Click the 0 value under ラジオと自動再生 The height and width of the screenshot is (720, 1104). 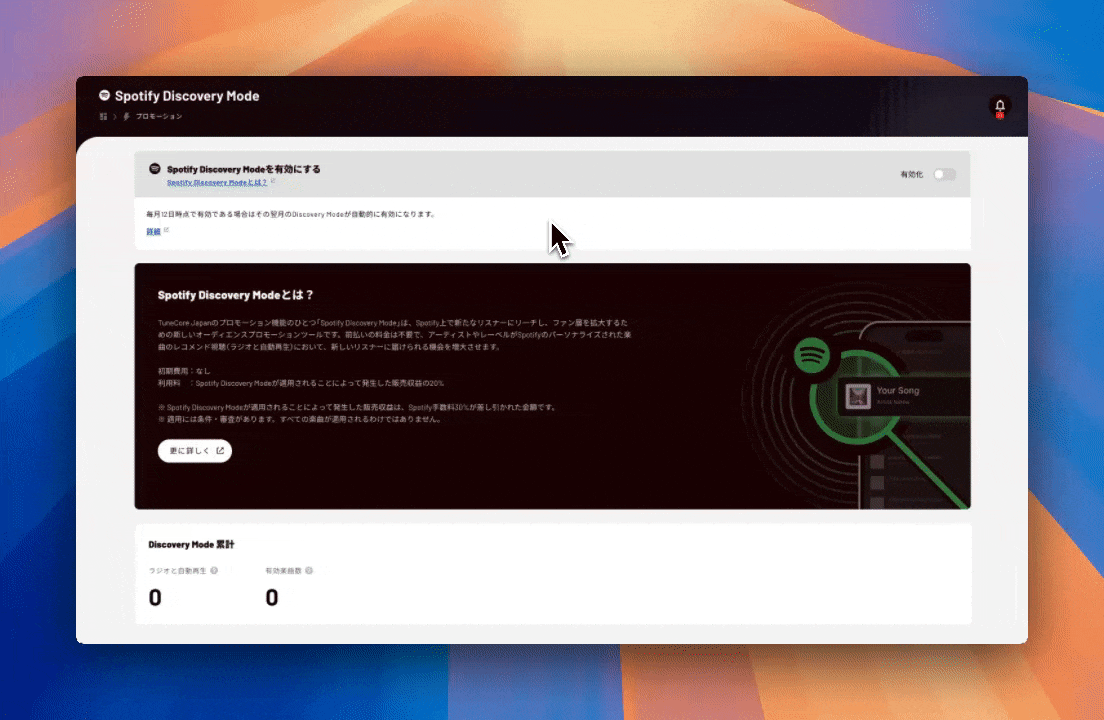155,598
